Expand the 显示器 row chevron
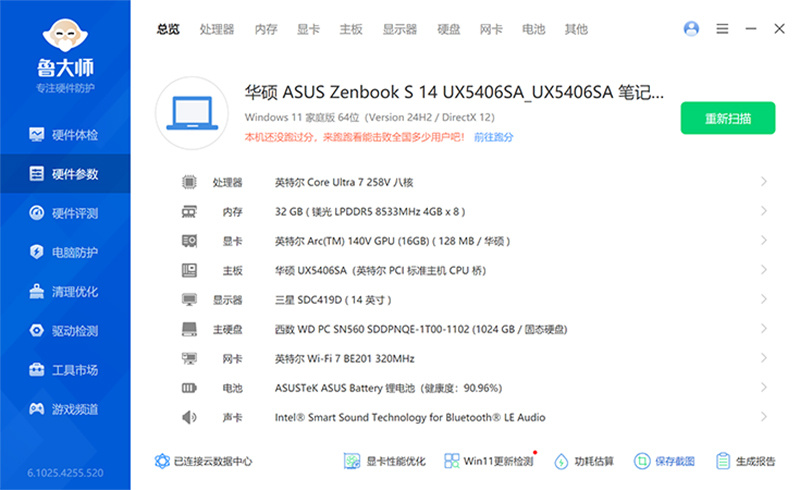Viewport: 800px width, 490px height. pos(764,299)
